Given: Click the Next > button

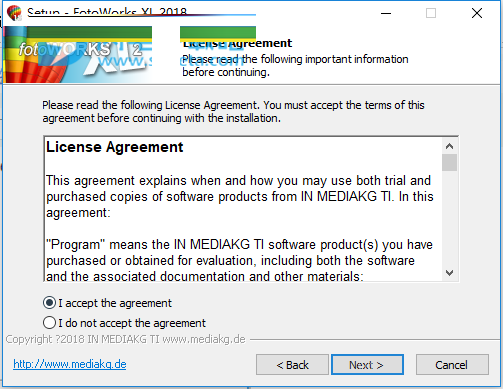Looking at the screenshot, I should click(367, 365).
